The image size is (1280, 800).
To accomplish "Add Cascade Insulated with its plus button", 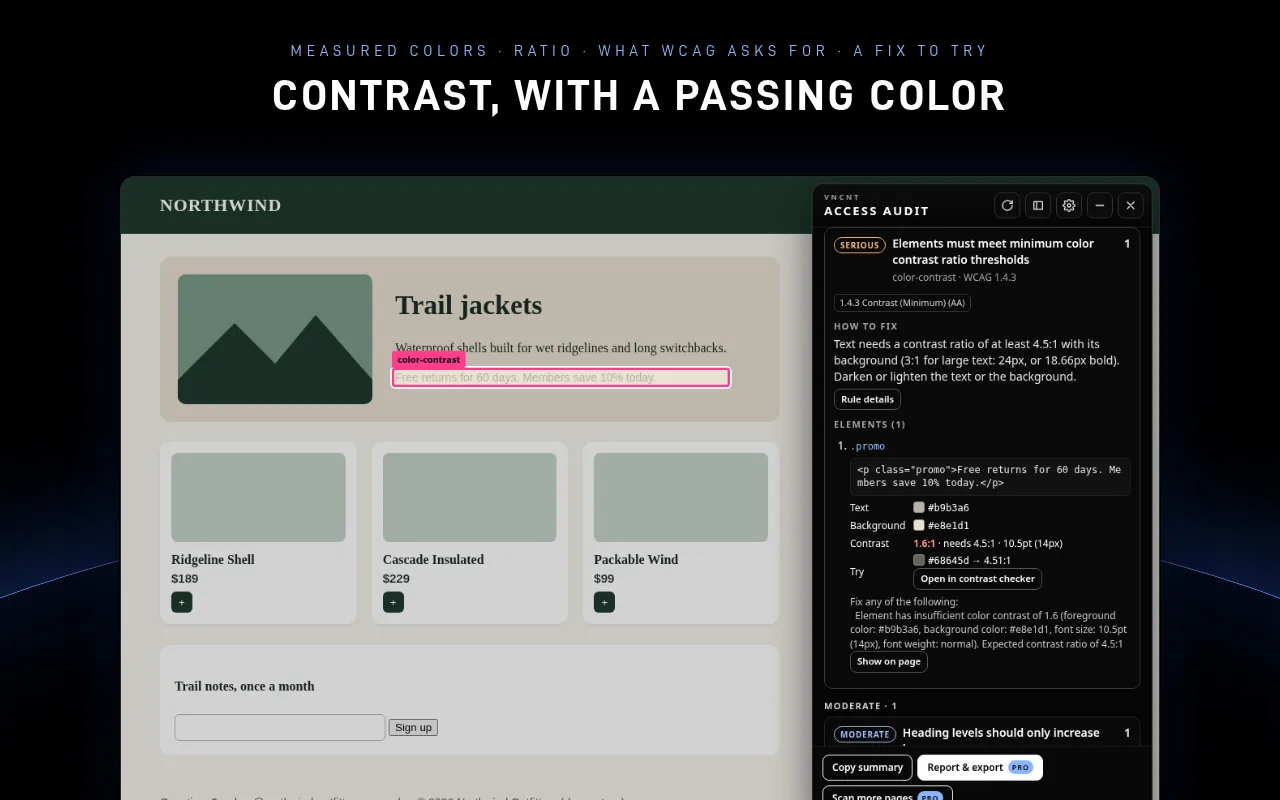I will click(393, 602).
